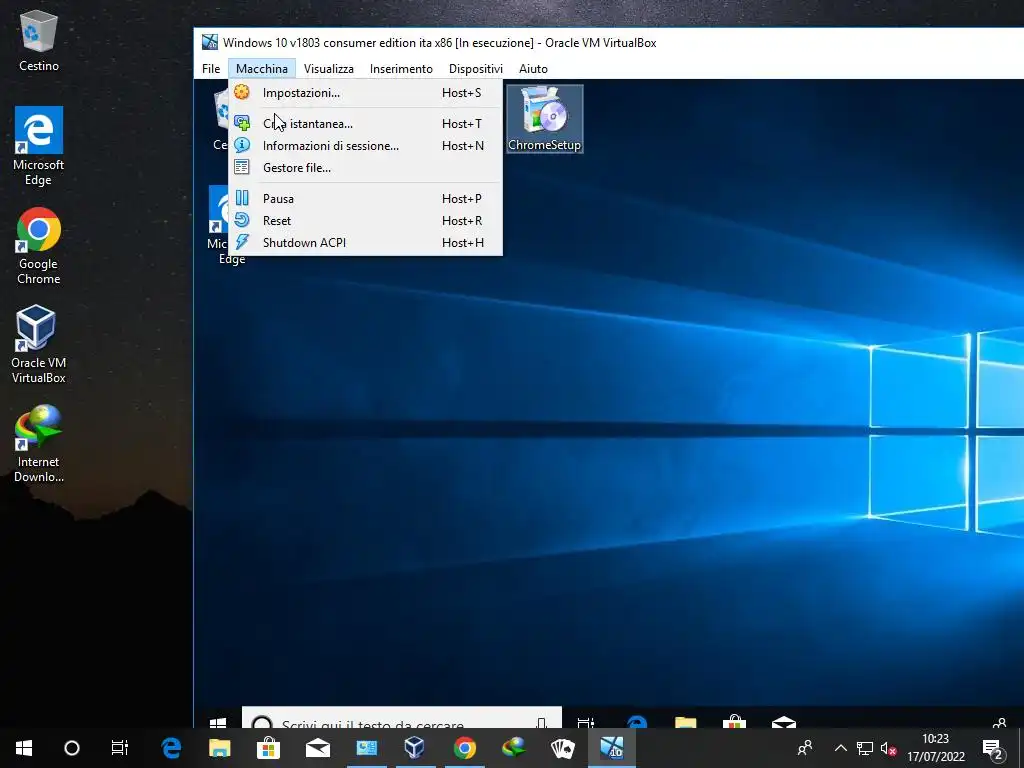Open the Inserimento menu
1024x768 pixels.
tap(401, 69)
